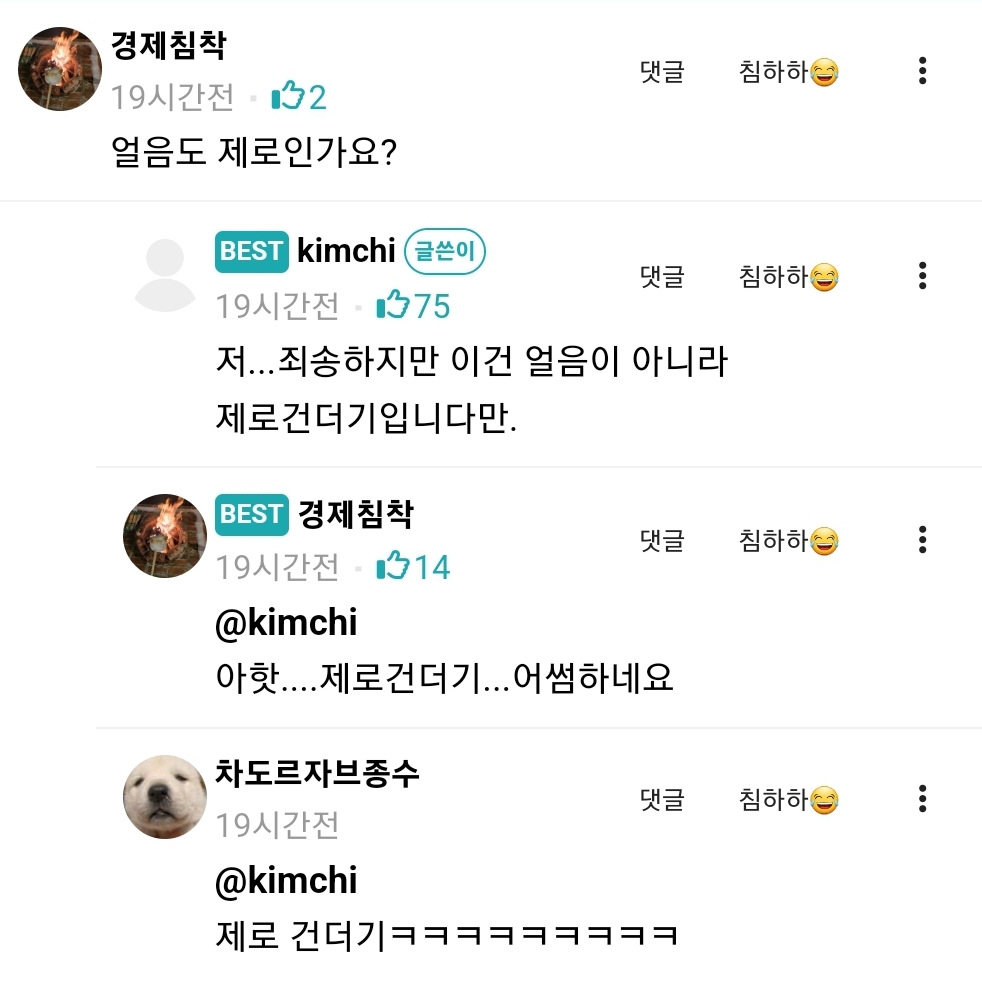Open three-dot menu on kimchi's reply

tap(922, 276)
